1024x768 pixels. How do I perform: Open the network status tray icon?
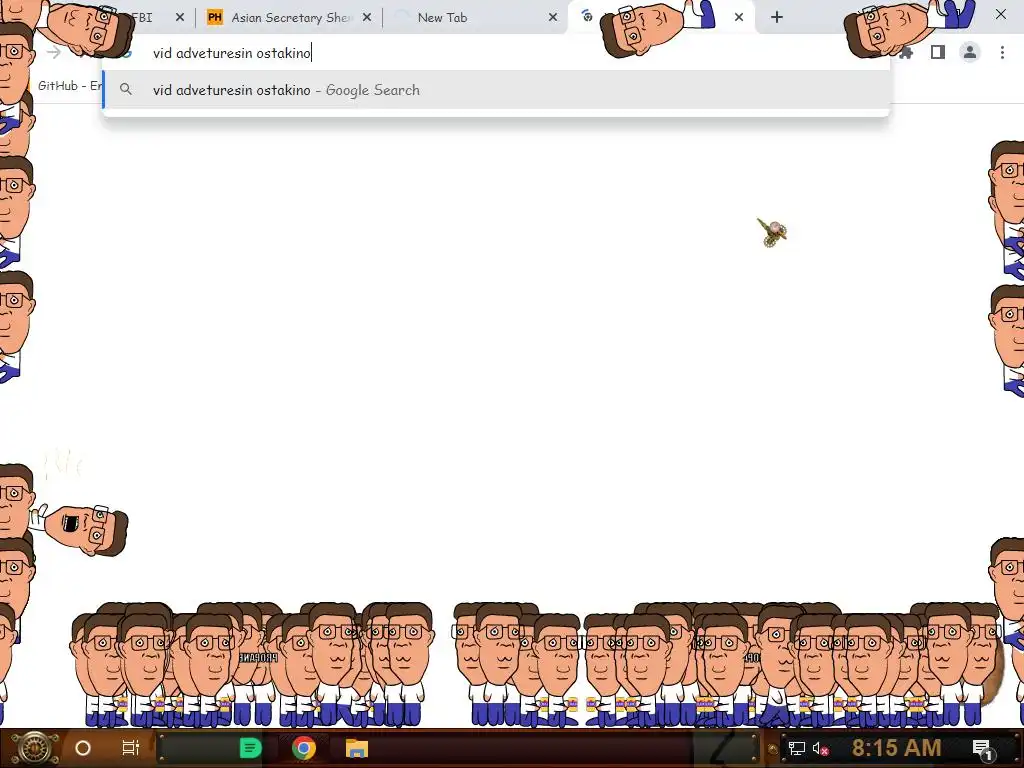[797, 748]
